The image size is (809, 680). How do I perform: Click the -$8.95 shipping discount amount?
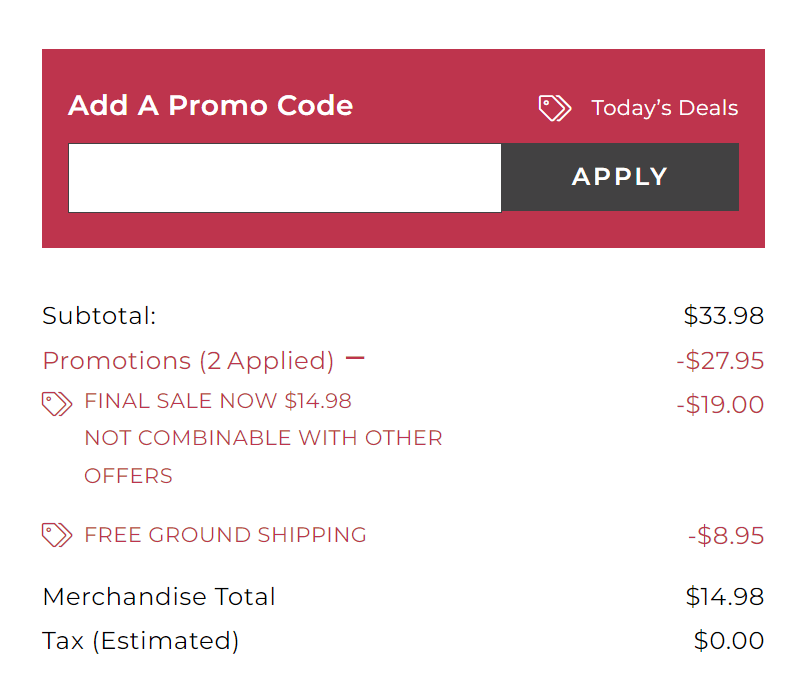pos(726,536)
